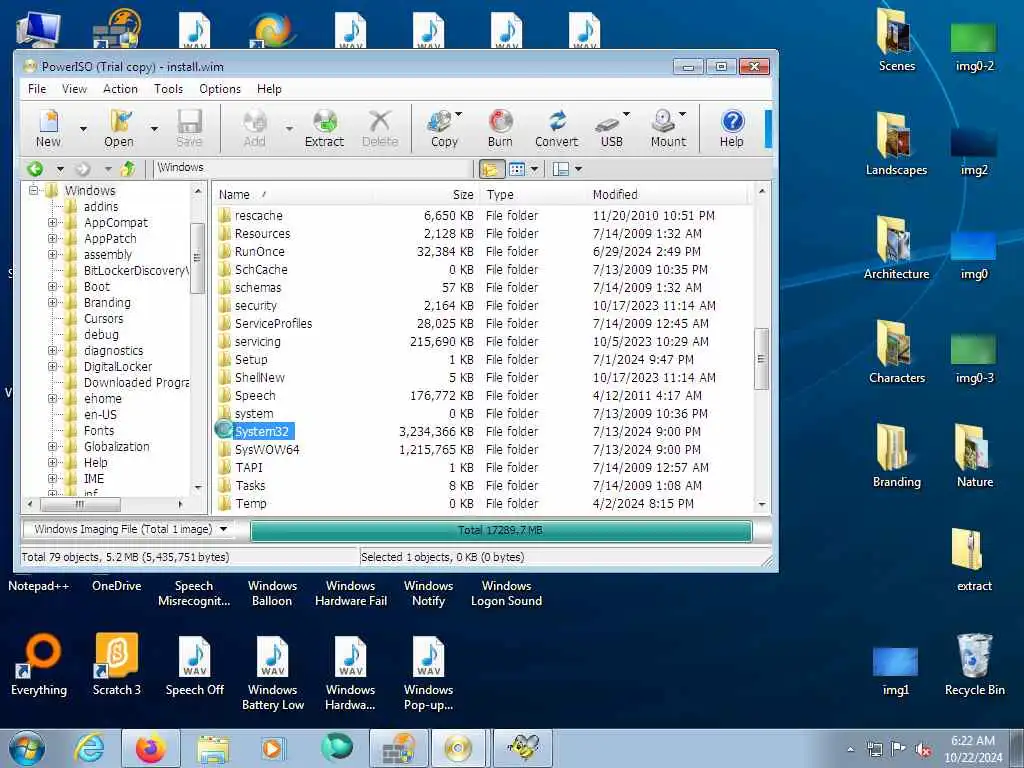Screen dimensions: 1024x768
Task: Select the SysWOW64 folder in the list
Action: pyautogui.click(x=266, y=450)
